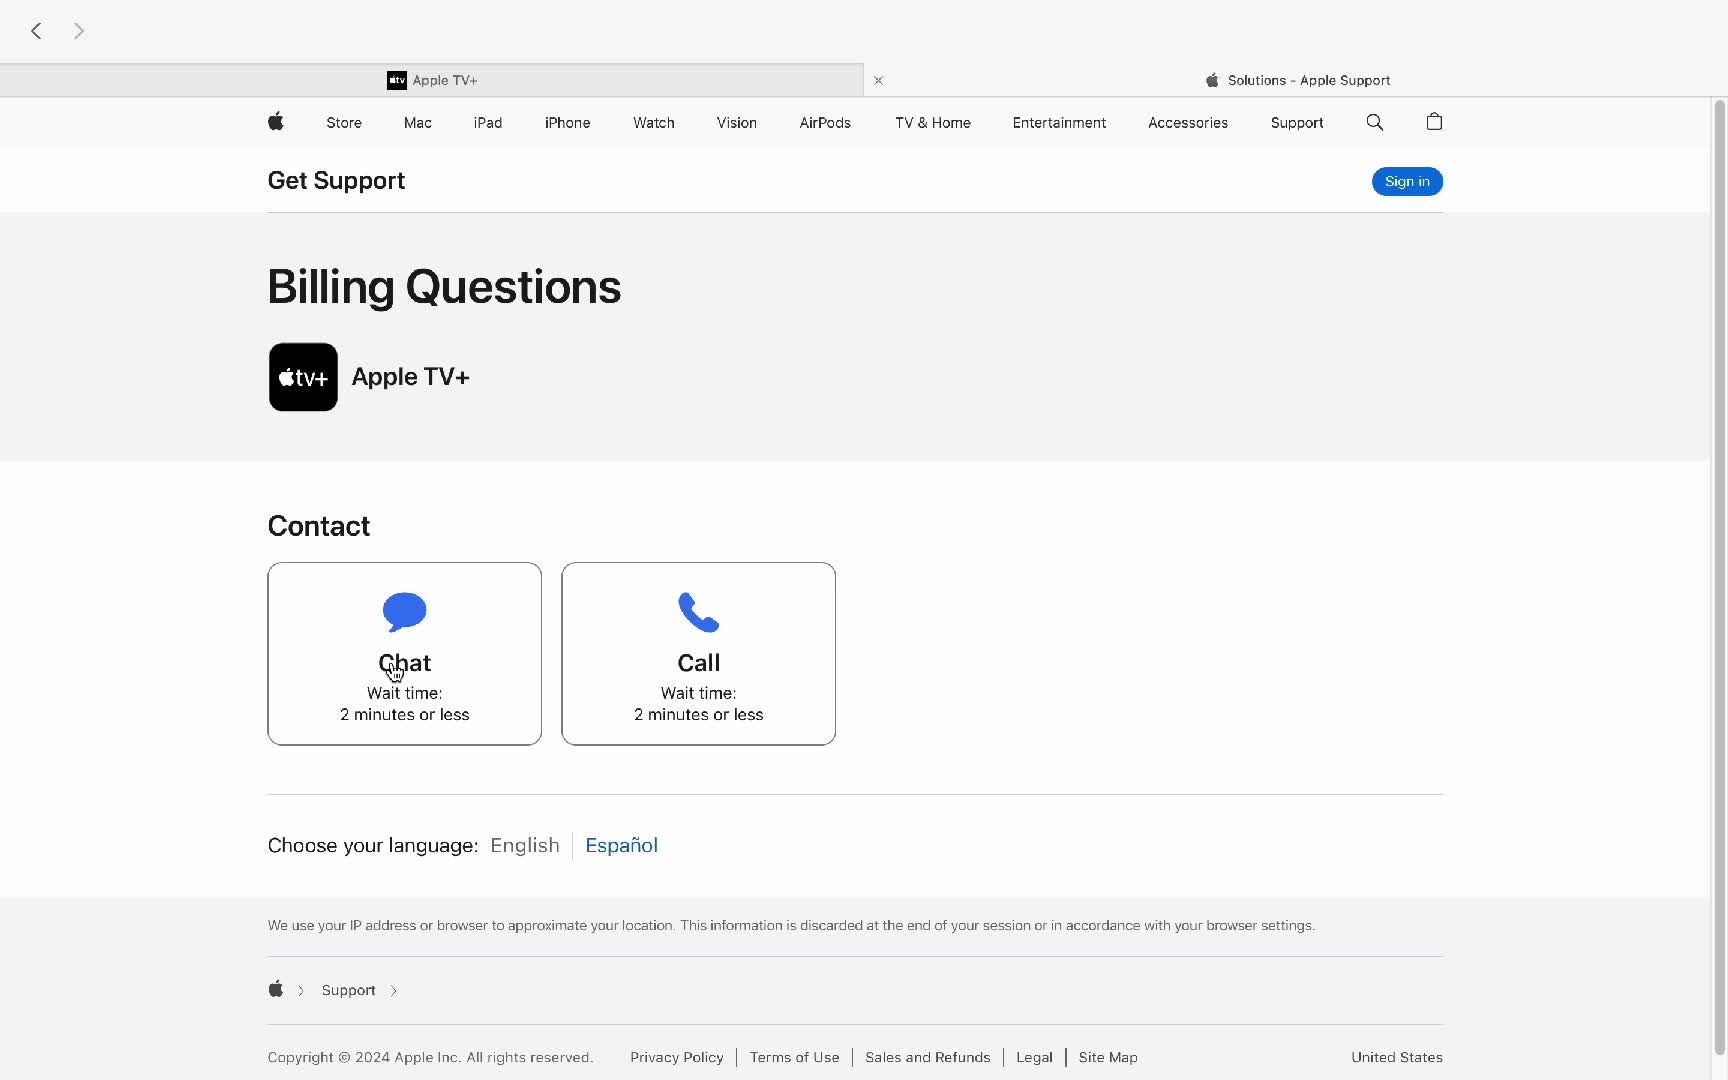Open the search magnifier icon

[x=1375, y=122]
